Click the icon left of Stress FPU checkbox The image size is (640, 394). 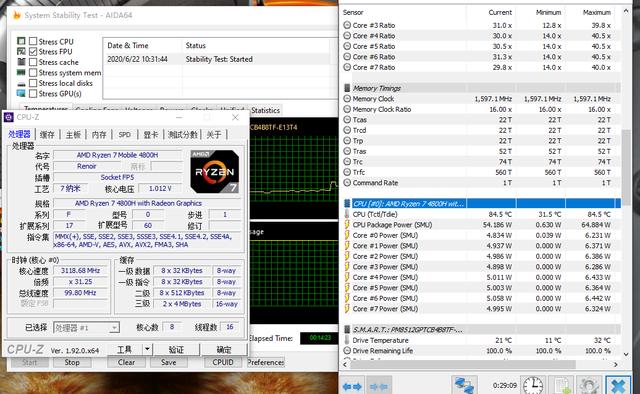click(x=21, y=51)
